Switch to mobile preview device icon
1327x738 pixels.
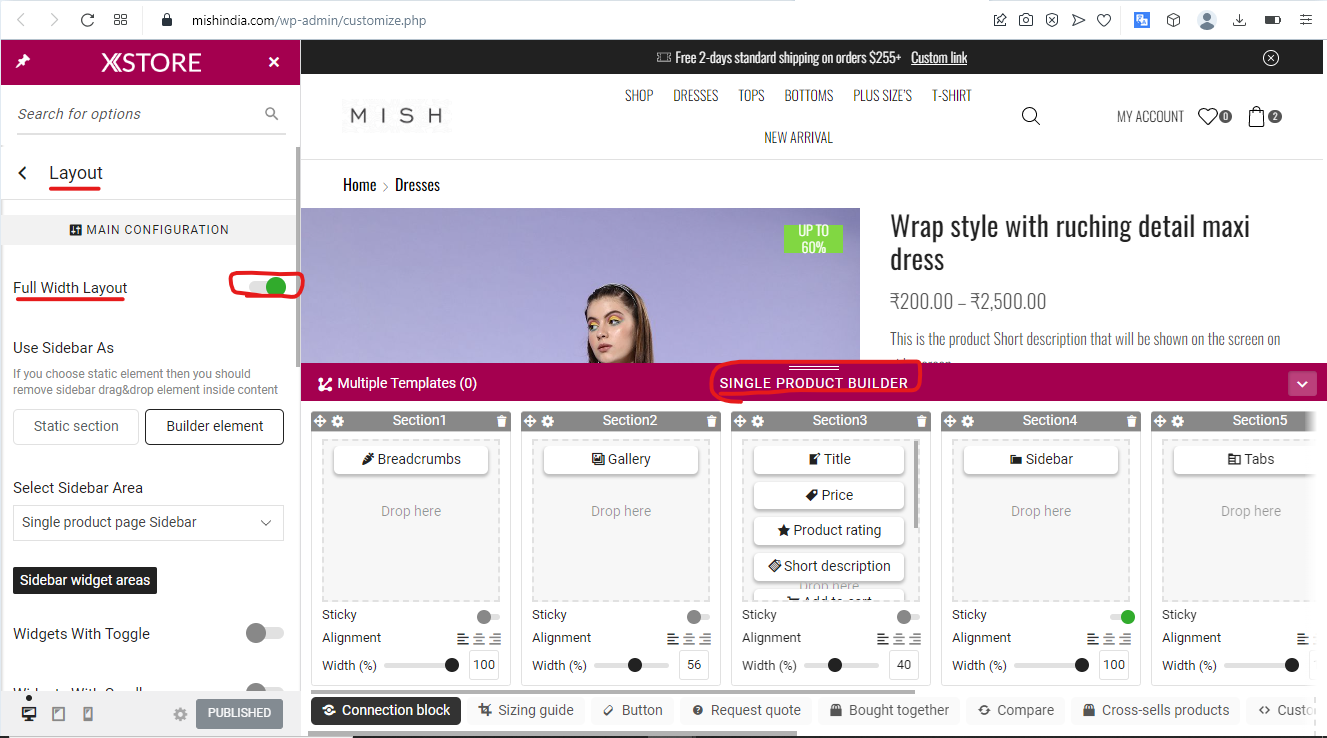click(87, 714)
